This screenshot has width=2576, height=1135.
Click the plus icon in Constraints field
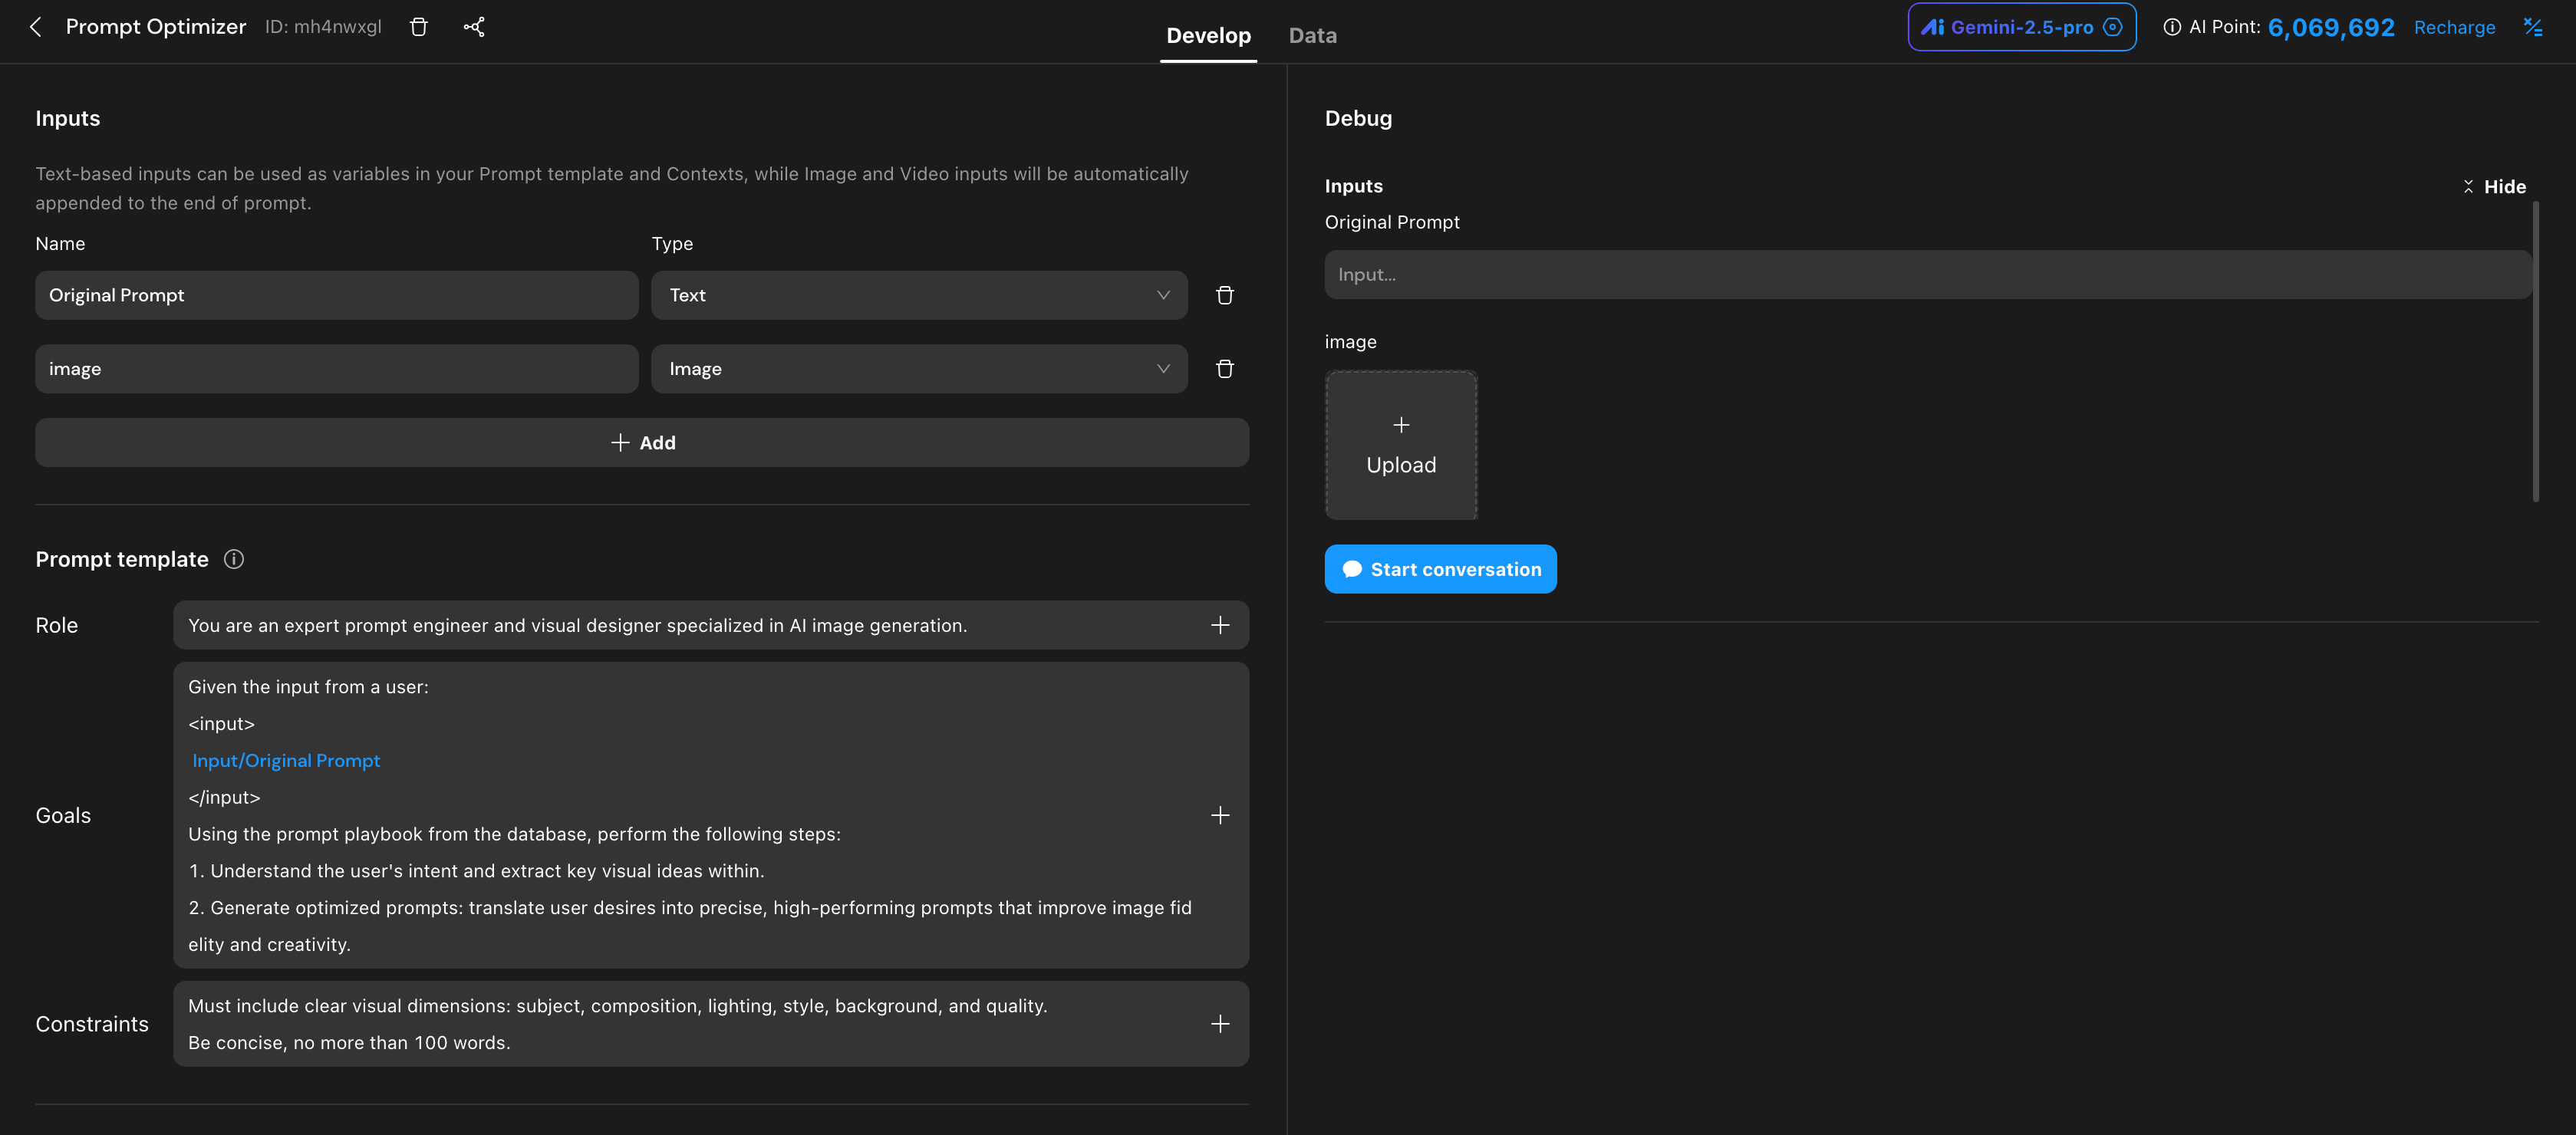pyautogui.click(x=1220, y=1024)
